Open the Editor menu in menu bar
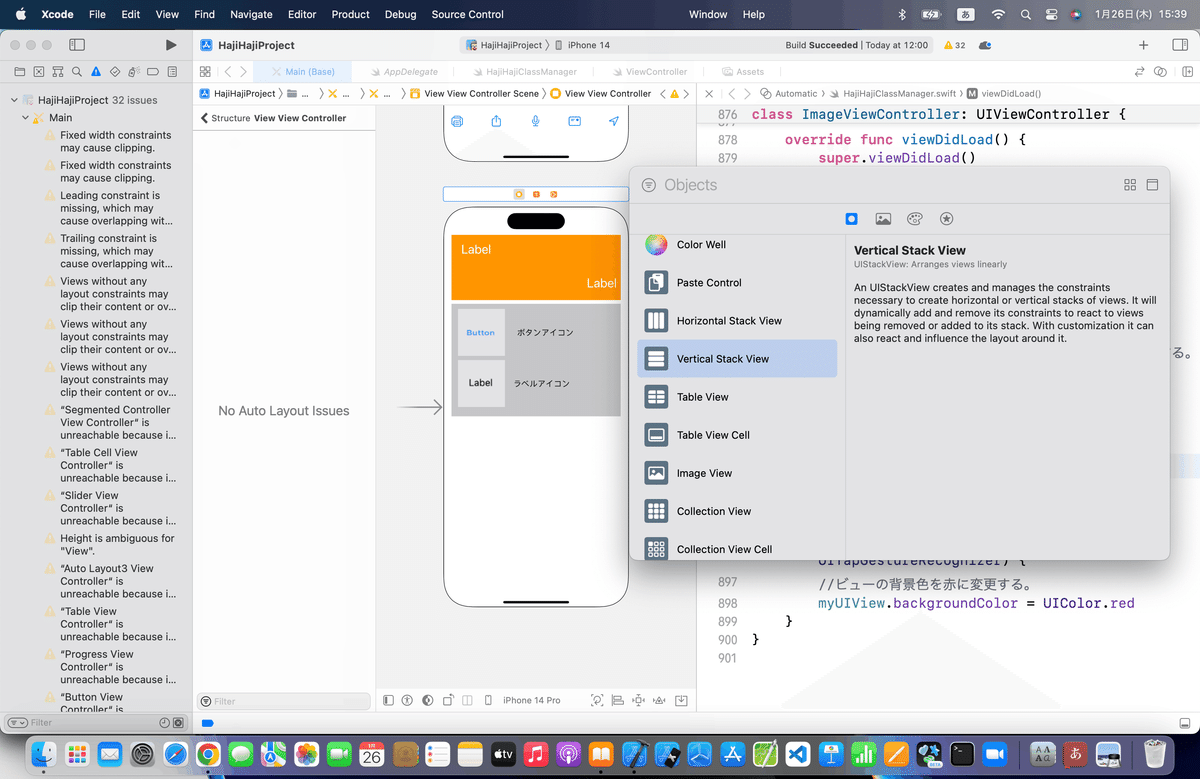 pos(302,14)
